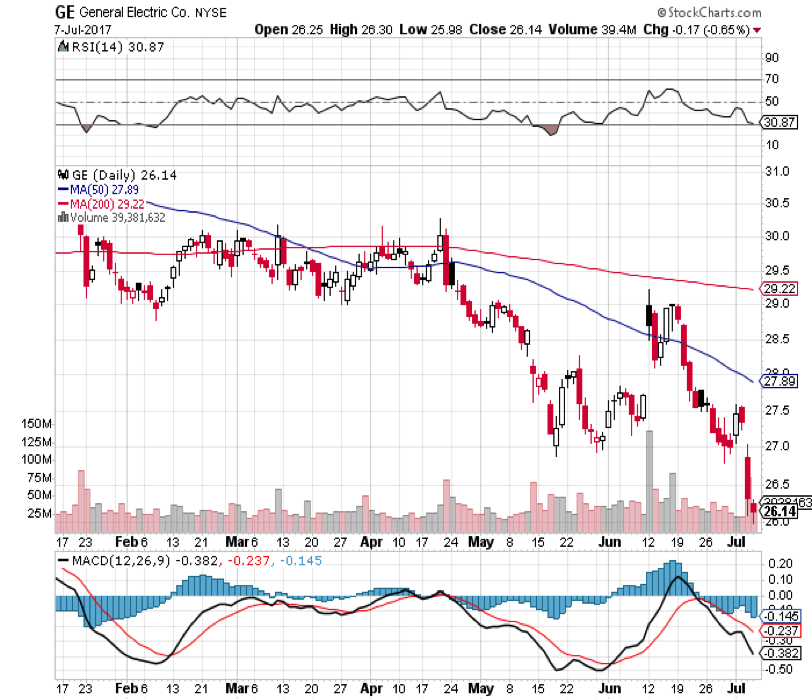
Task: Click the 27.89 blue price tag
Action: pos(777,381)
